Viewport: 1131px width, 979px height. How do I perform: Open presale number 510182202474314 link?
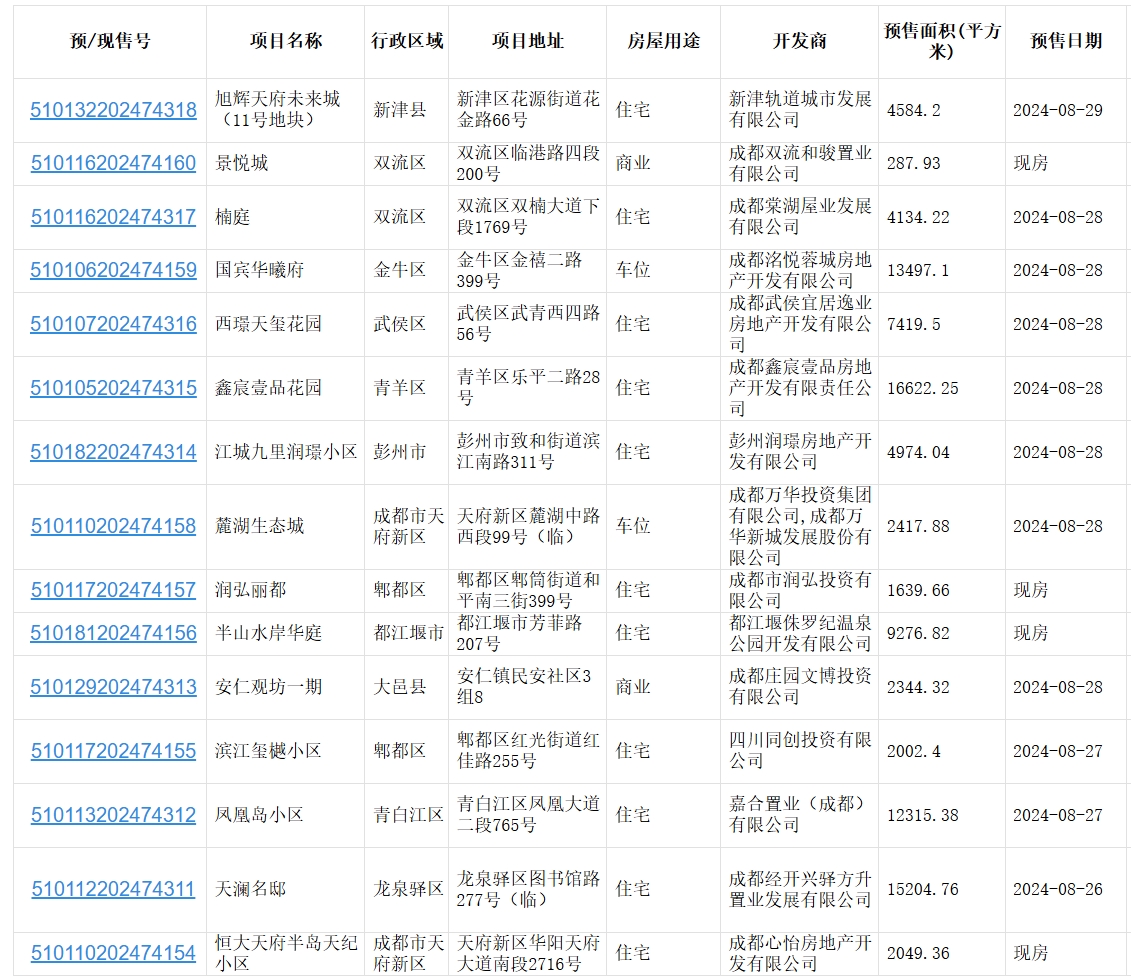[113, 452]
